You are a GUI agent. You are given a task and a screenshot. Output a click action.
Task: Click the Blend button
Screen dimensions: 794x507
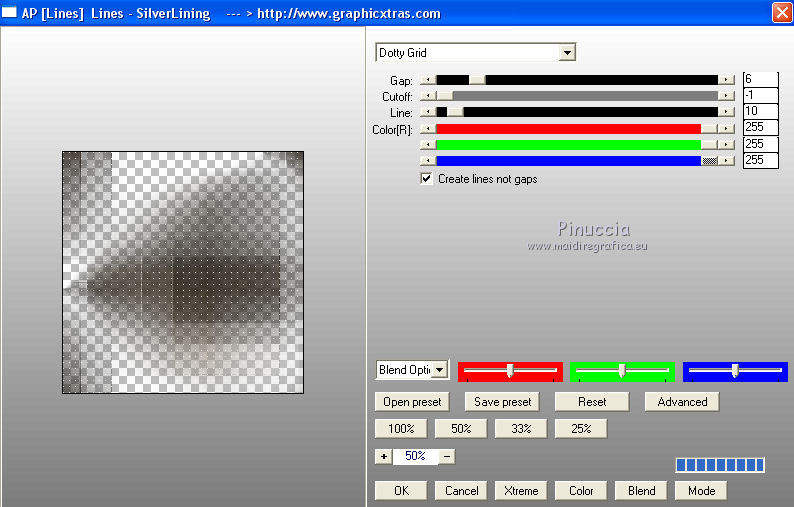(x=641, y=491)
